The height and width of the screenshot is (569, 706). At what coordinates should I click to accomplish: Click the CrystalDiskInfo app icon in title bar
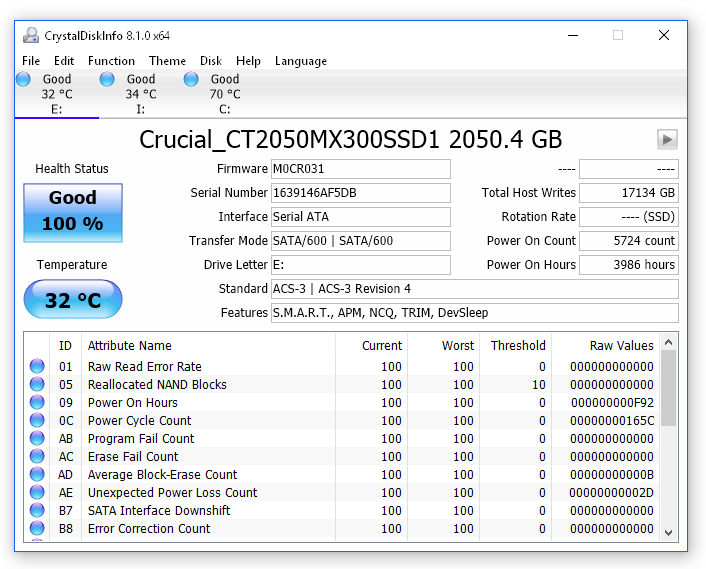pos(31,35)
